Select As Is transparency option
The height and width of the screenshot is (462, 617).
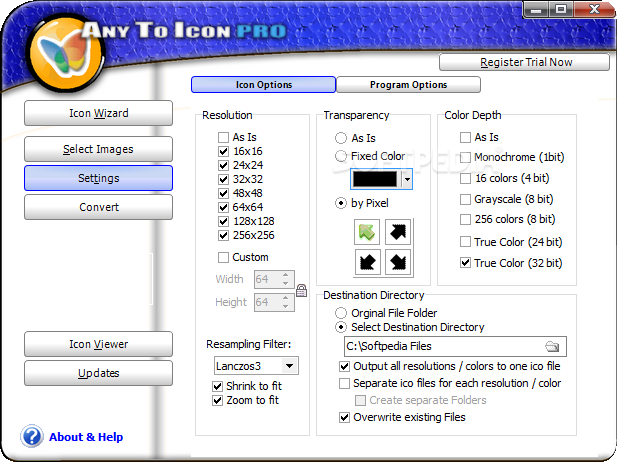341,138
